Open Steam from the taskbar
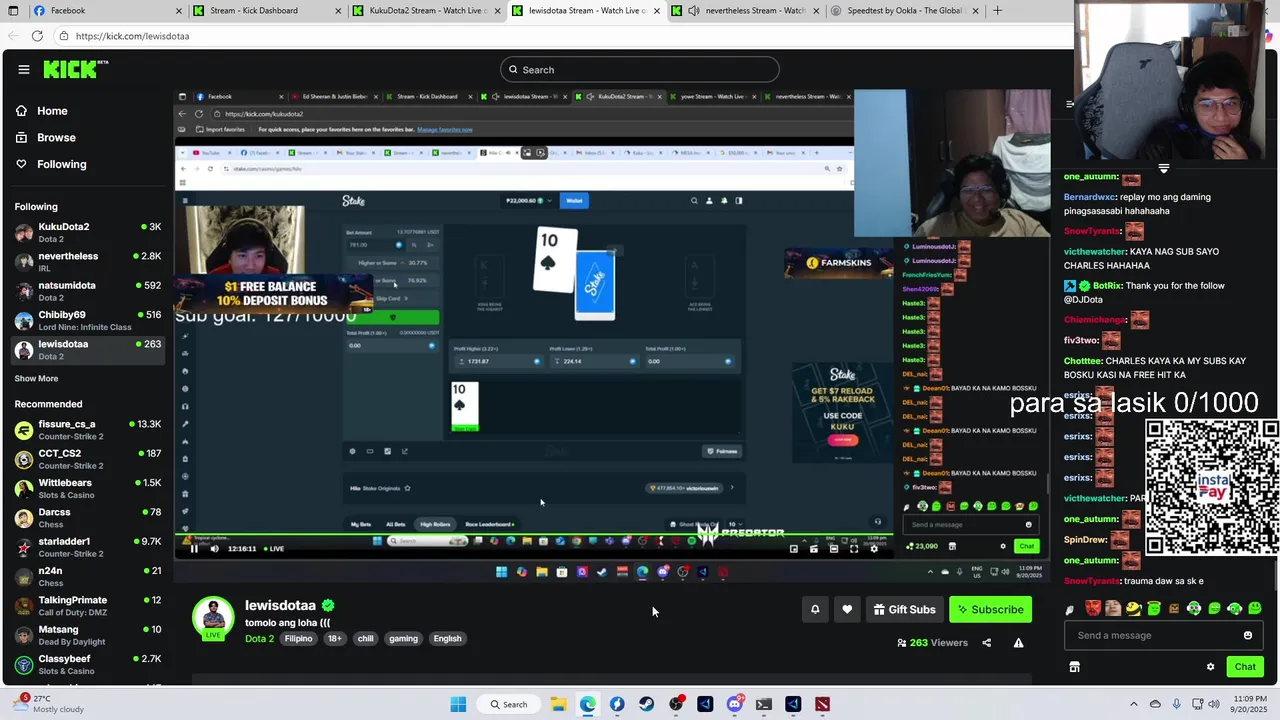1280x720 pixels. coord(646,704)
